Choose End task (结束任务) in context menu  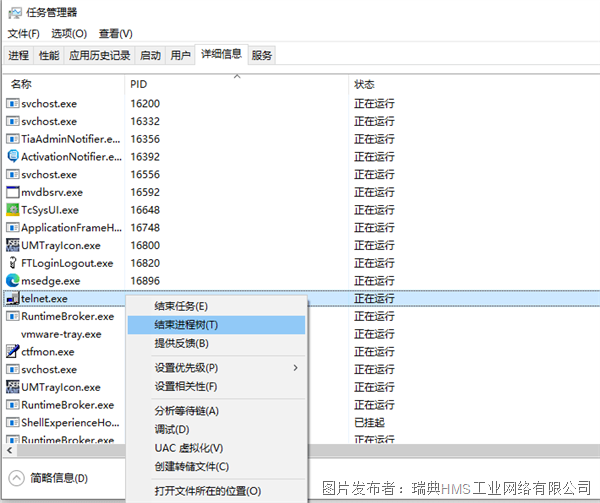[x=216, y=306]
